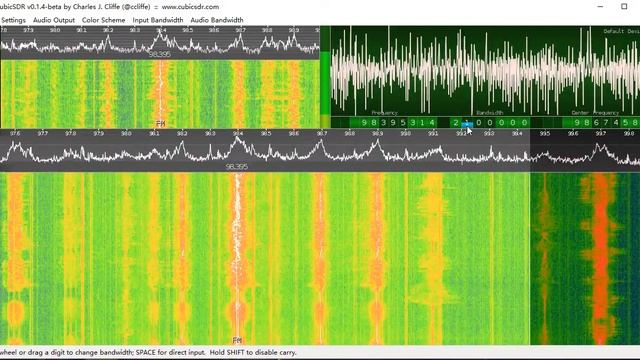This screenshot has width=640, height=360.
Task: Click the FM label in the small waterfall
Action: point(160,124)
